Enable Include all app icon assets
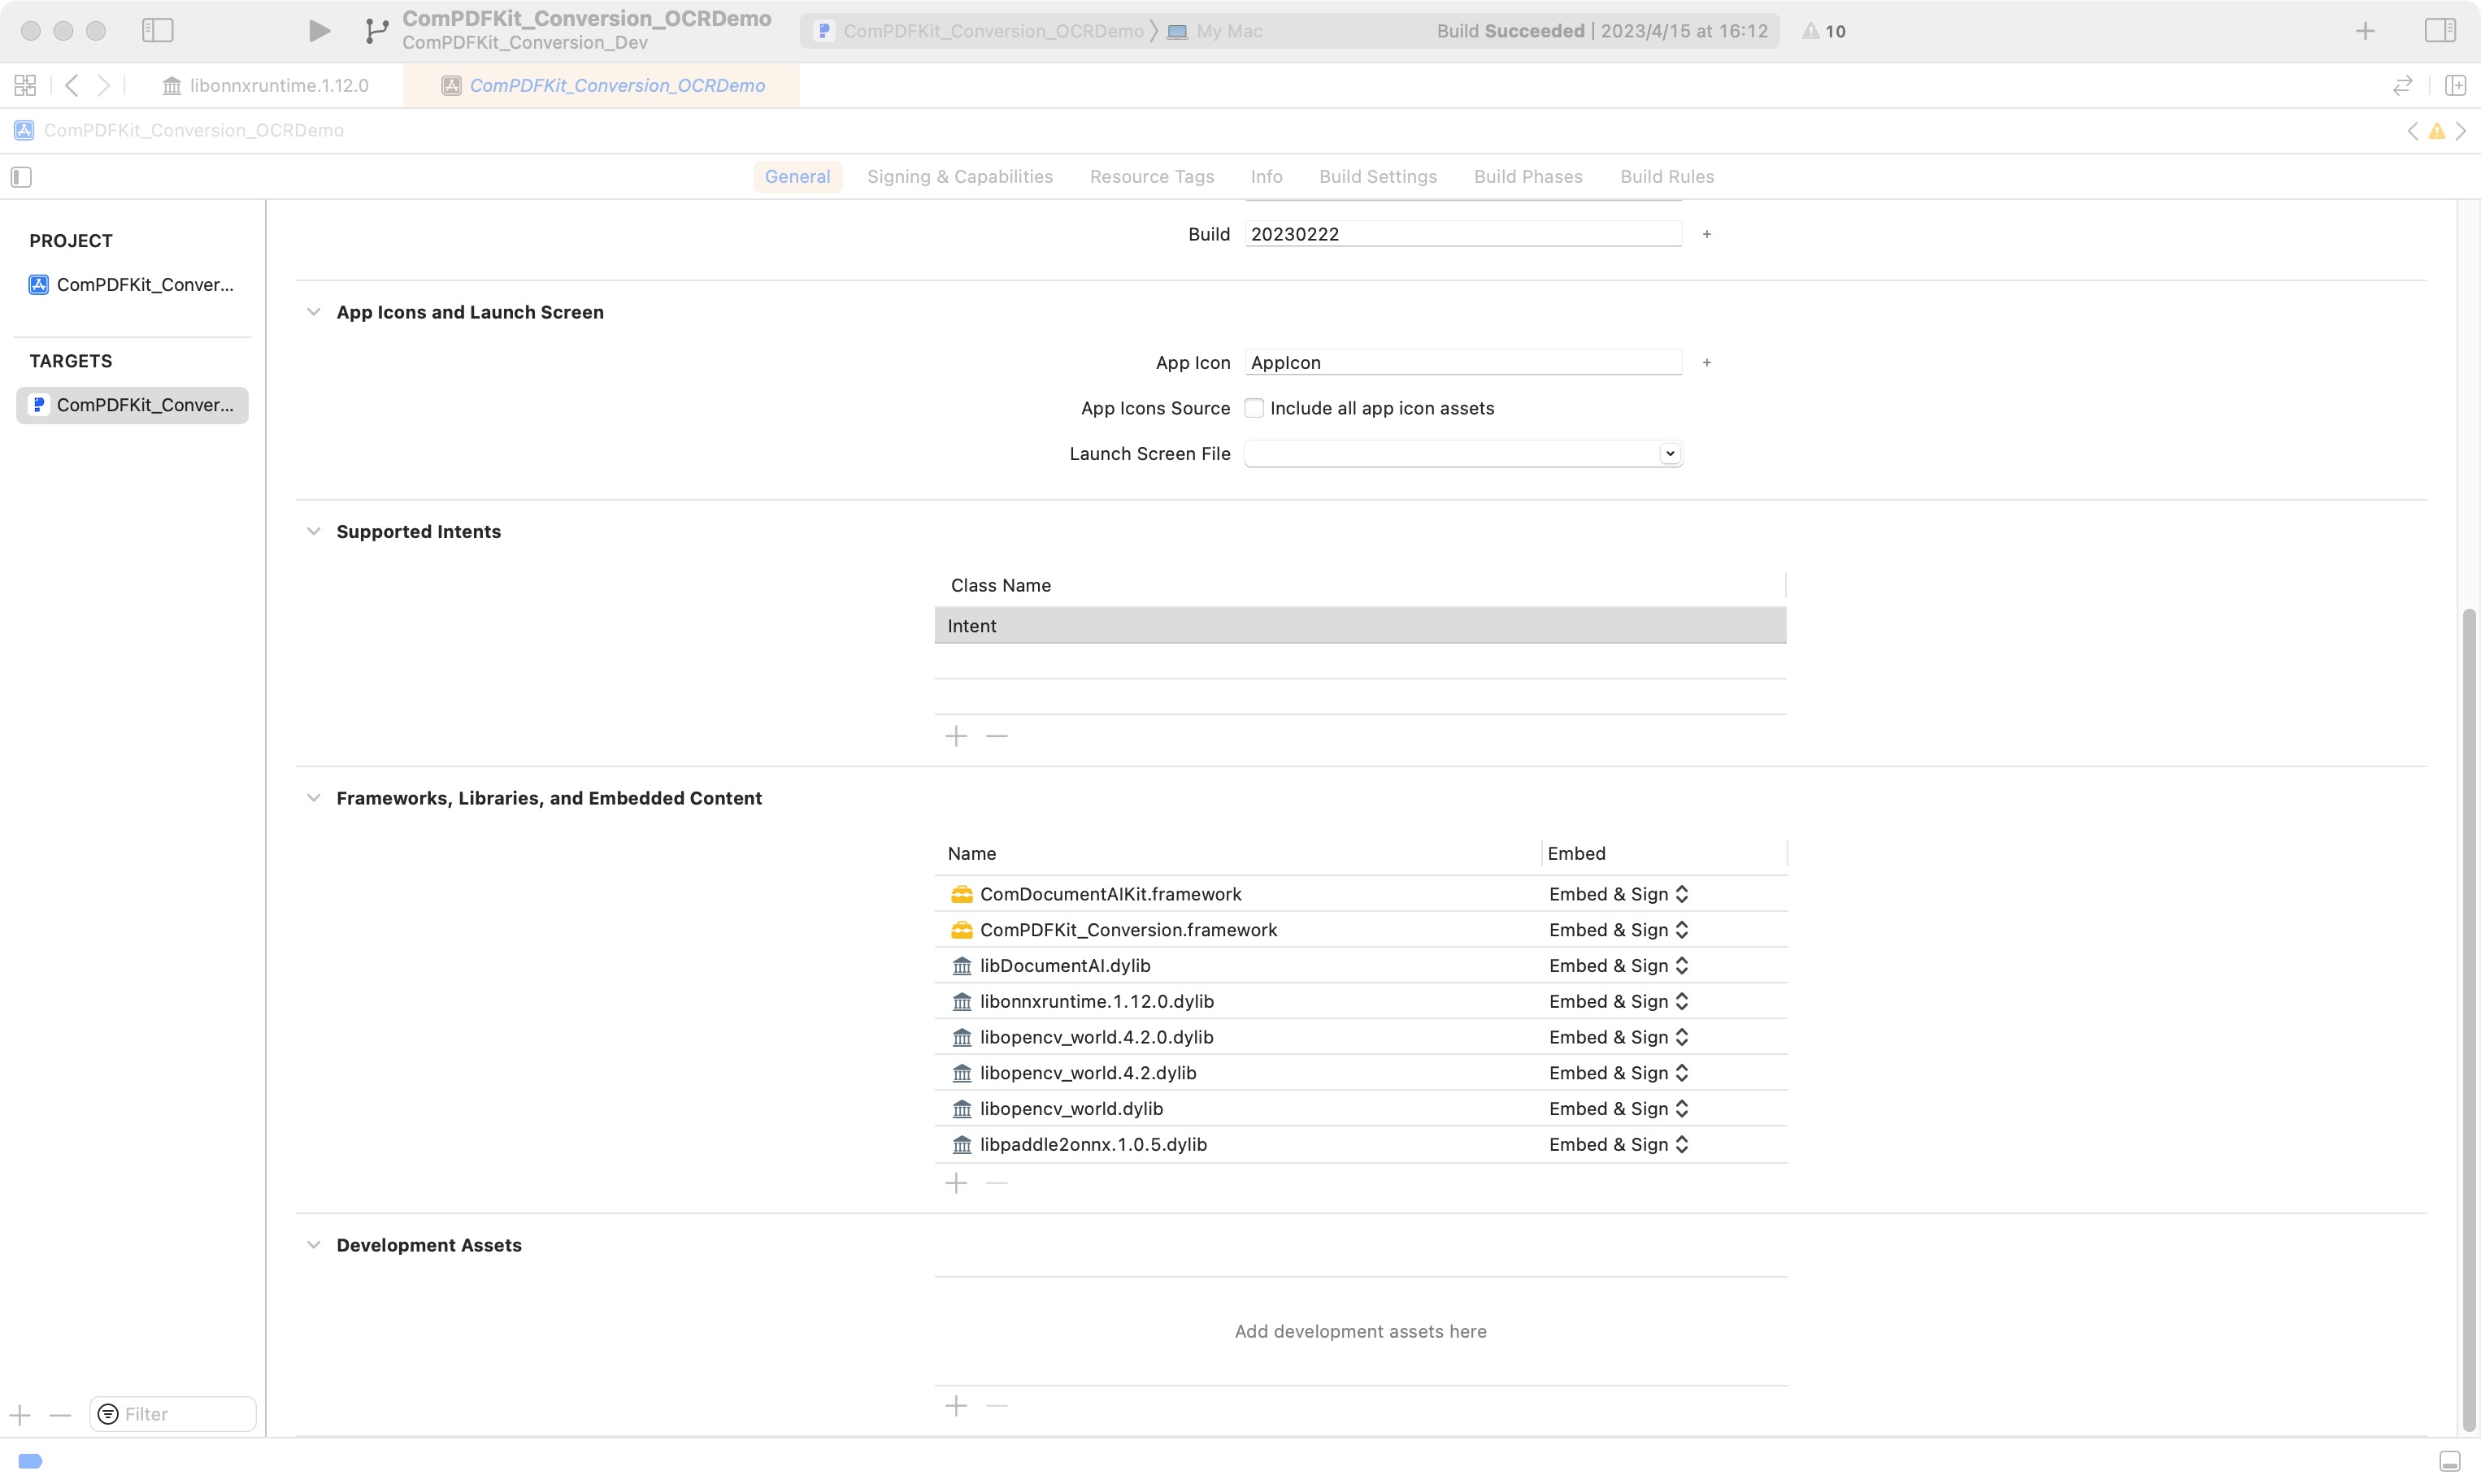Screen dimensions: 2481x1484 click(x=1254, y=408)
